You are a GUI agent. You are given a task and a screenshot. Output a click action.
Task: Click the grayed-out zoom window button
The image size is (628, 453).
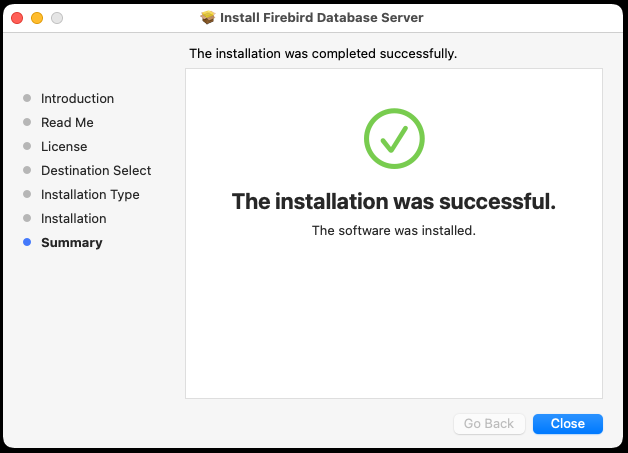point(57,18)
